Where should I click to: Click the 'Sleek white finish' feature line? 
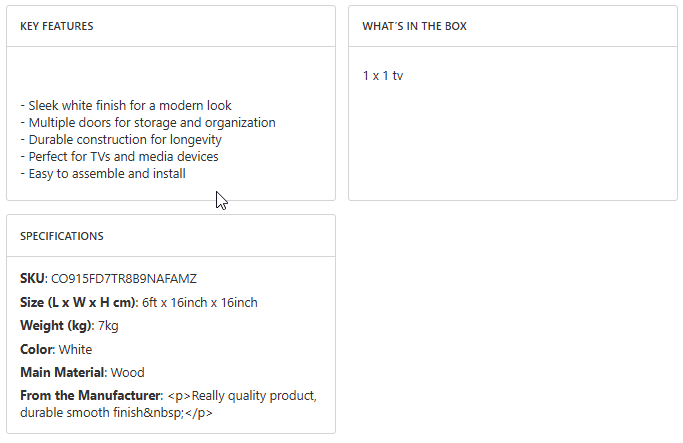pos(126,106)
